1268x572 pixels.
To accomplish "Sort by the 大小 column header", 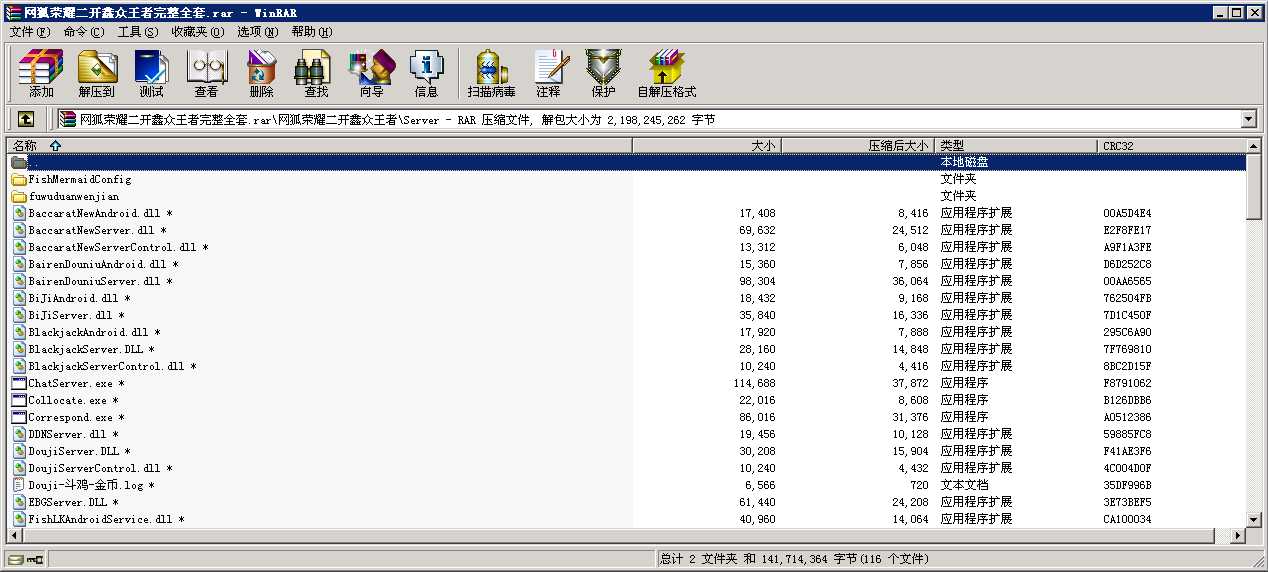I will tap(706, 146).
